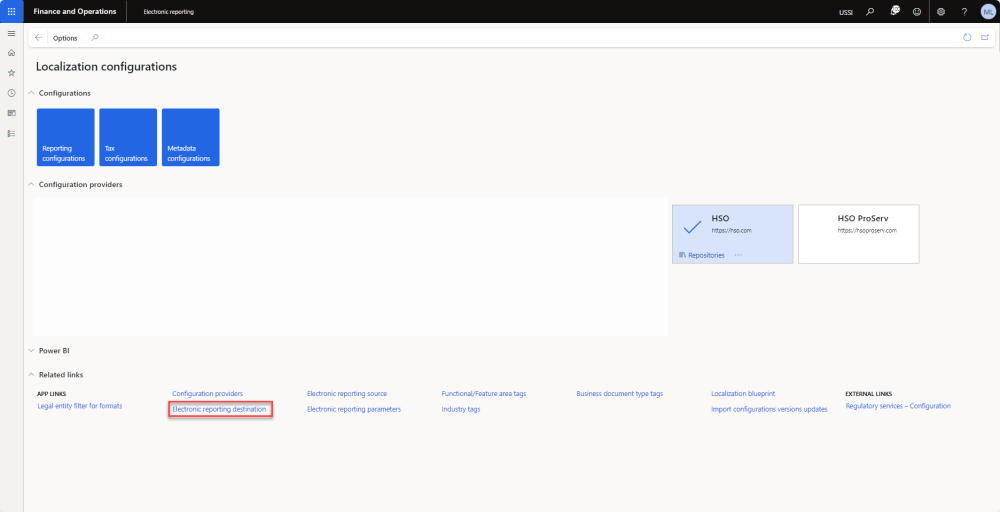The width and height of the screenshot is (1000, 512).
Task: Open Electronic reporting destination link
Action: tap(219, 409)
